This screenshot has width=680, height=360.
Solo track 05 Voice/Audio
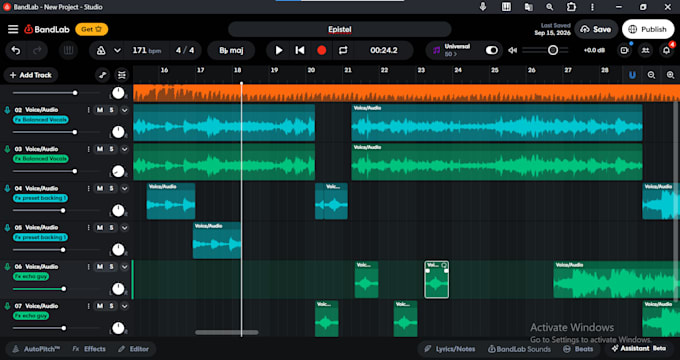pyautogui.click(x=111, y=228)
